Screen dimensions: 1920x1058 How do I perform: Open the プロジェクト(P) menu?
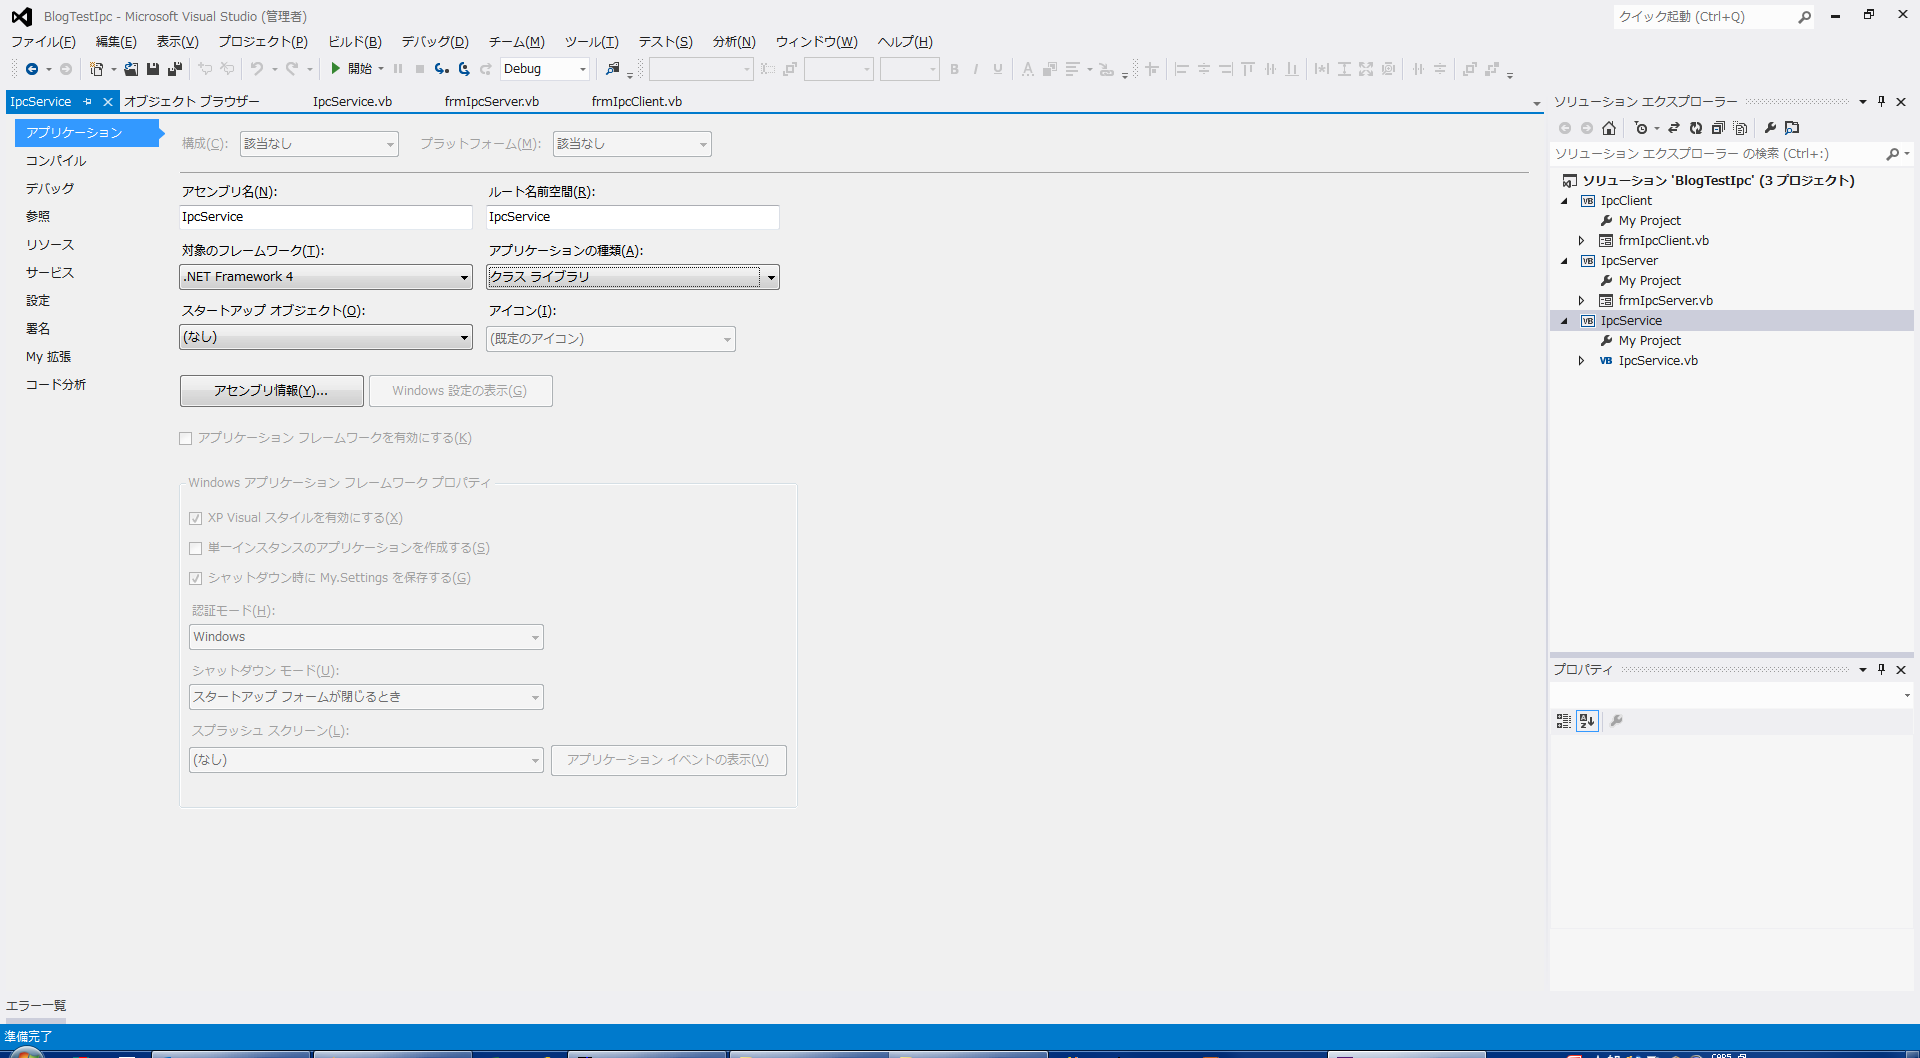click(263, 42)
